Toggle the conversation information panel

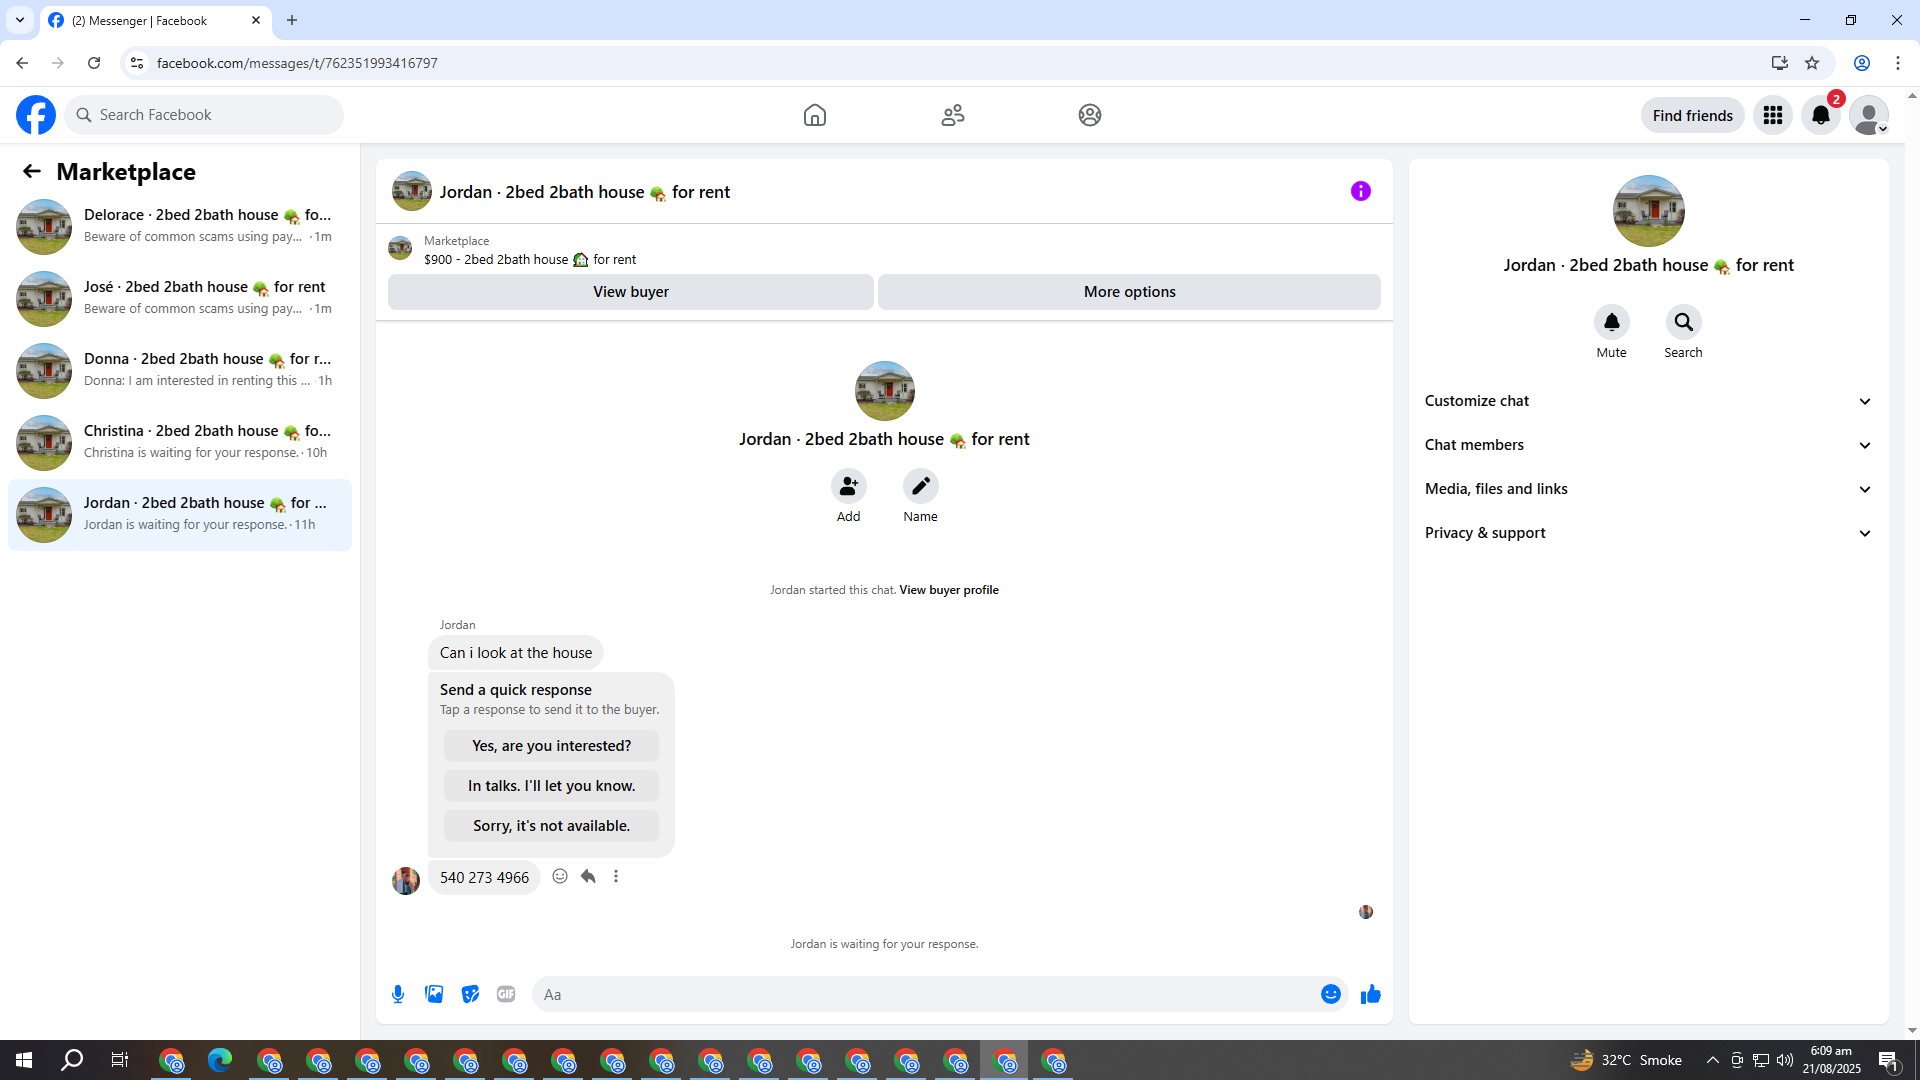pos(1360,191)
